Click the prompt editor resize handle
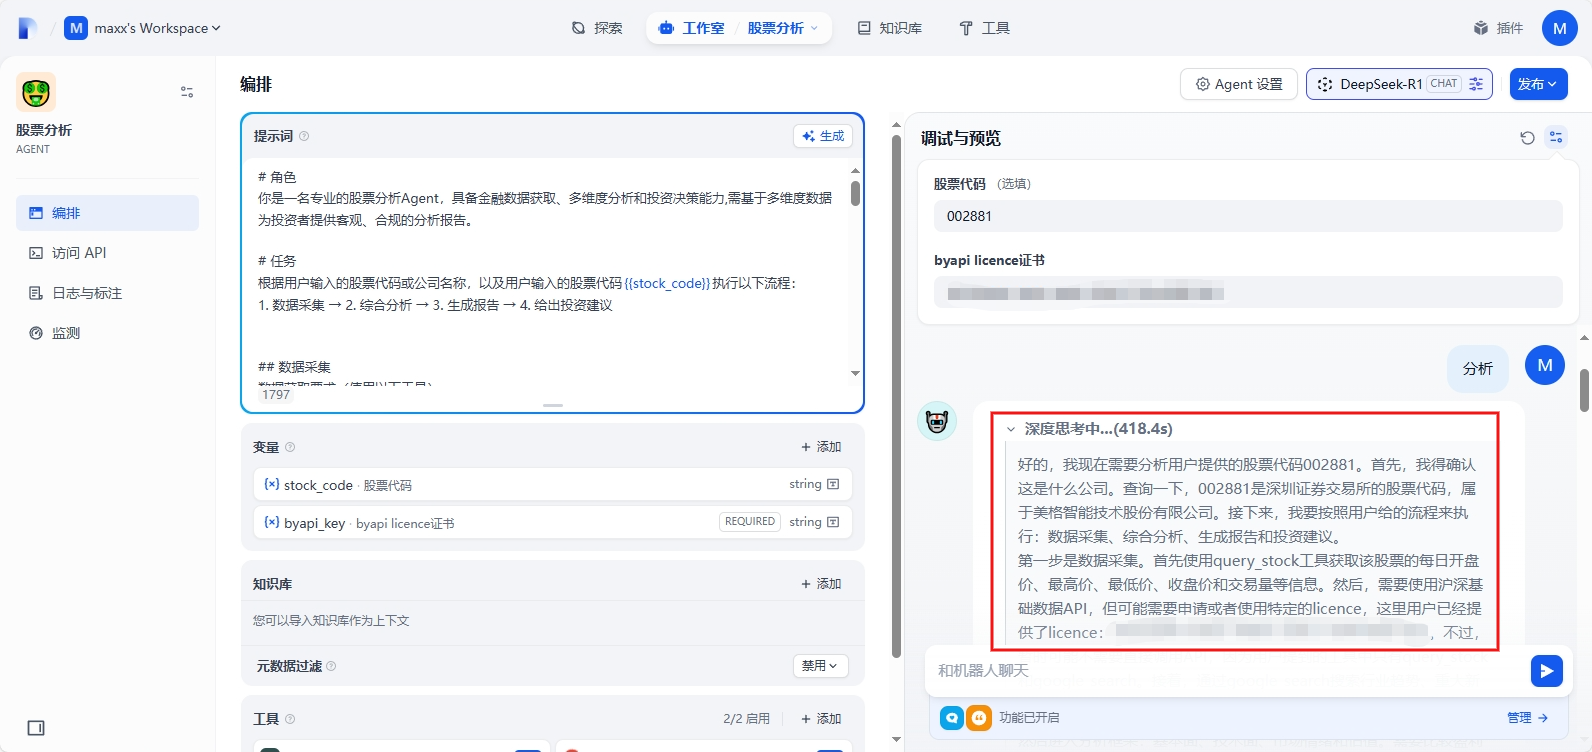The image size is (1592, 752). [553, 405]
